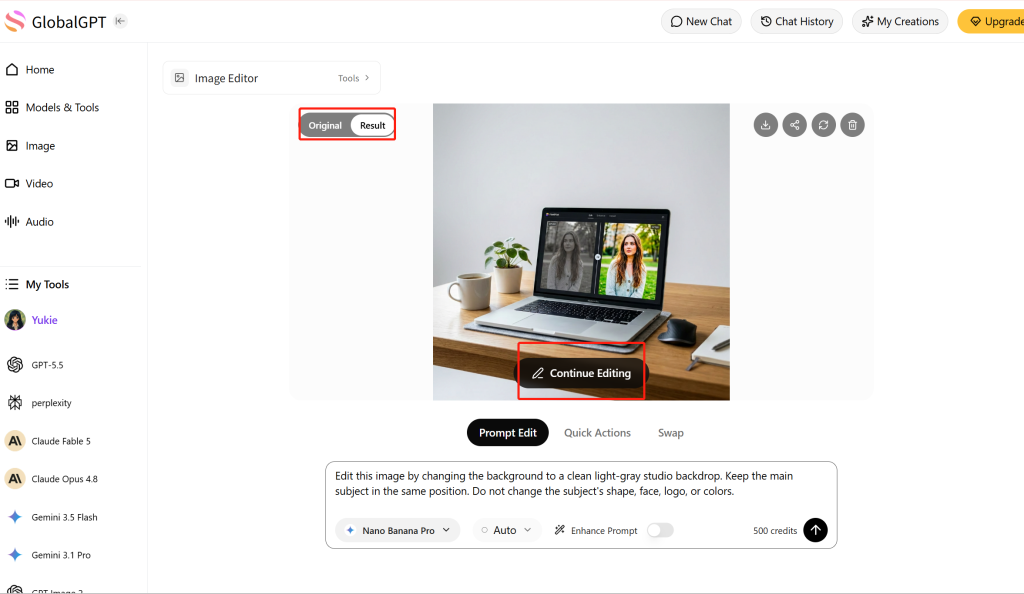Switch preview to Result
Image resolution: width=1024 pixels, height=594 pixels.
pyautogui.click(x=373, y=125)
